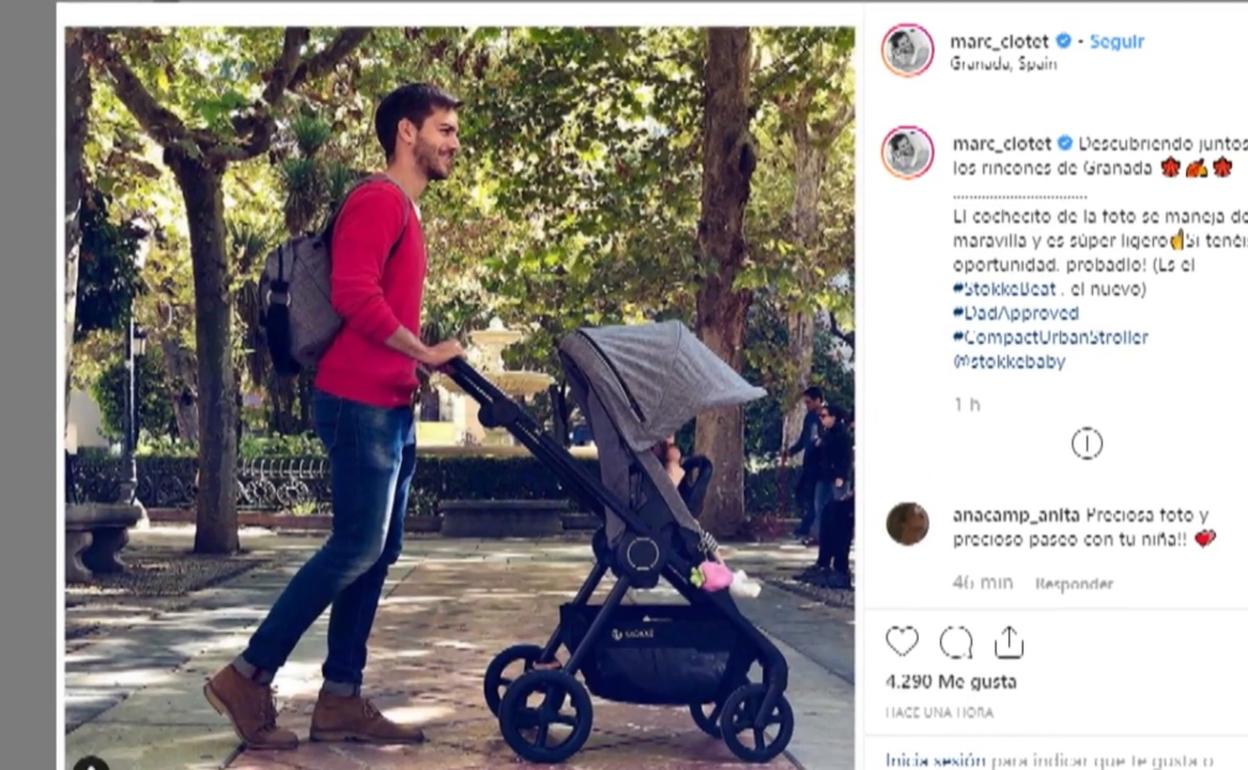The width and height of the screenshot is (1248, 770).
Task: Follow the account via Seguir
Action: click(x=1117, y=41)
